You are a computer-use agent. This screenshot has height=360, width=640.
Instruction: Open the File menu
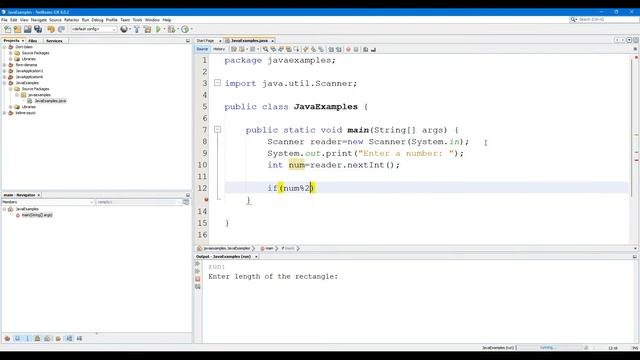(x=4, y=20)
